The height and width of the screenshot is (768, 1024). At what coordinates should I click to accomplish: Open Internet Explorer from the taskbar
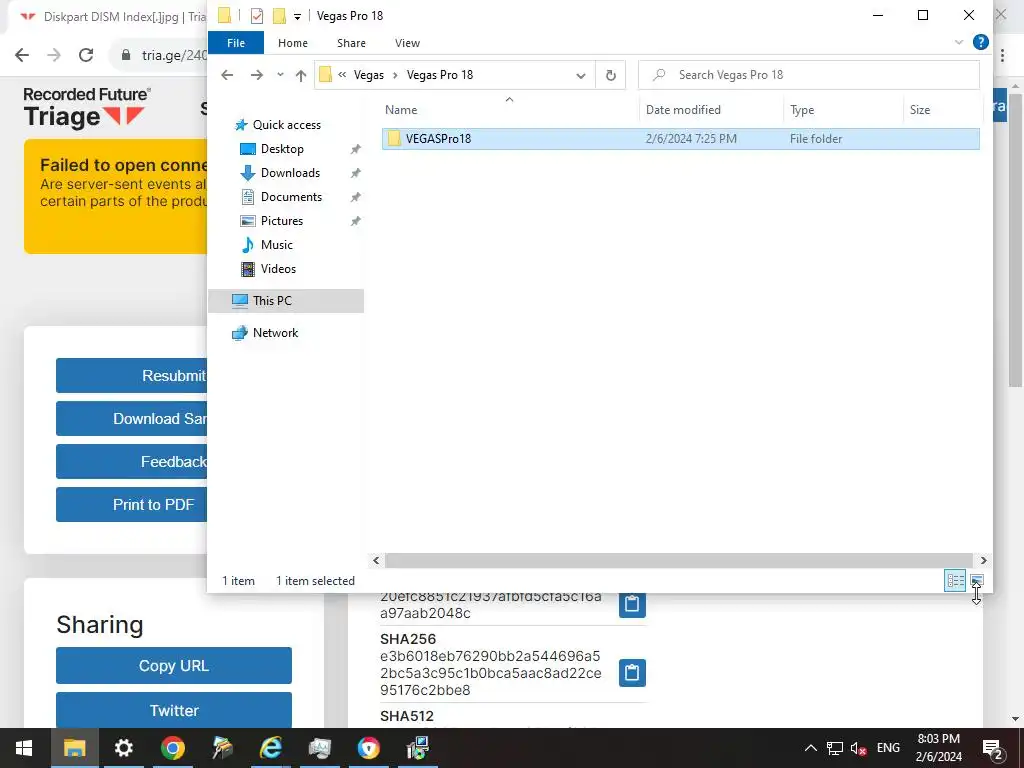(270, 748)
